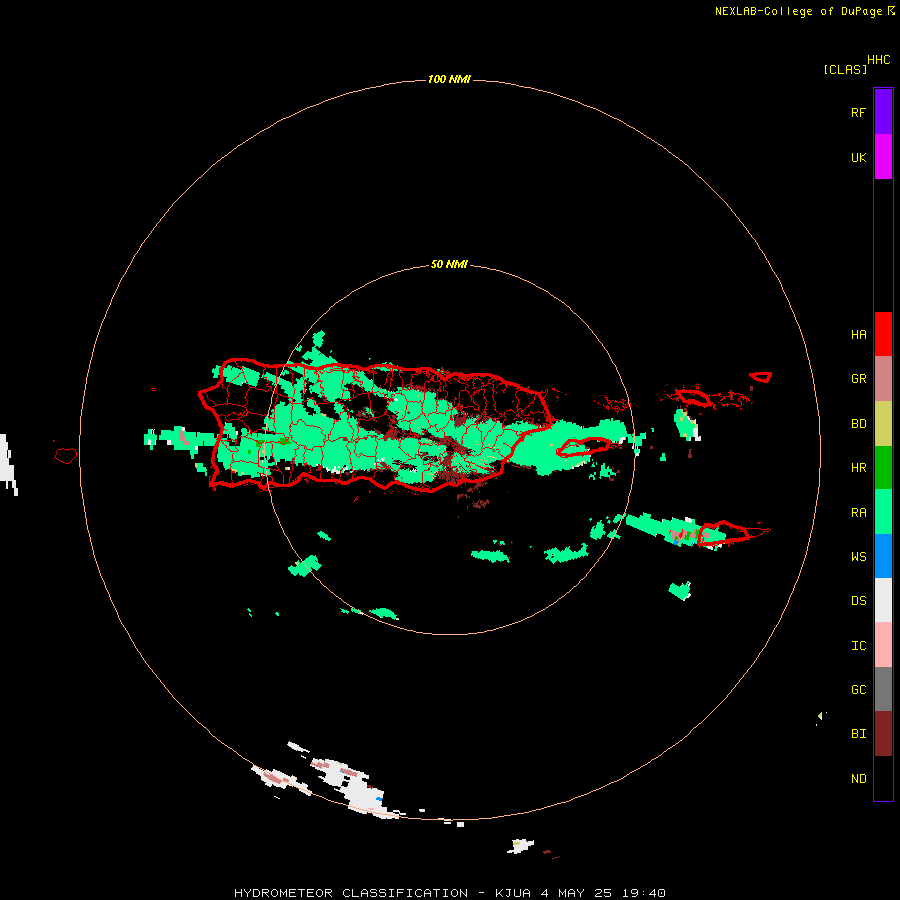The image size is (900, 900).
Task: Click the 100 NMI range ring label
Action: click(x=449, y=79)
